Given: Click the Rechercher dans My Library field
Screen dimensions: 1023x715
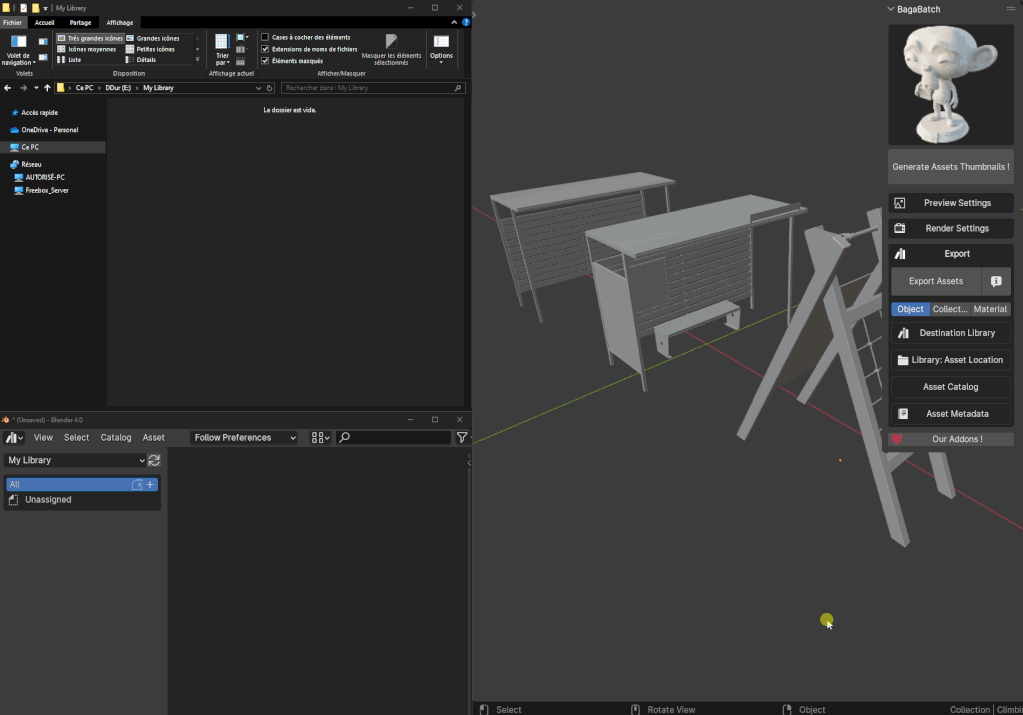Looking at the screenshot, I should (x=373, y=88).
